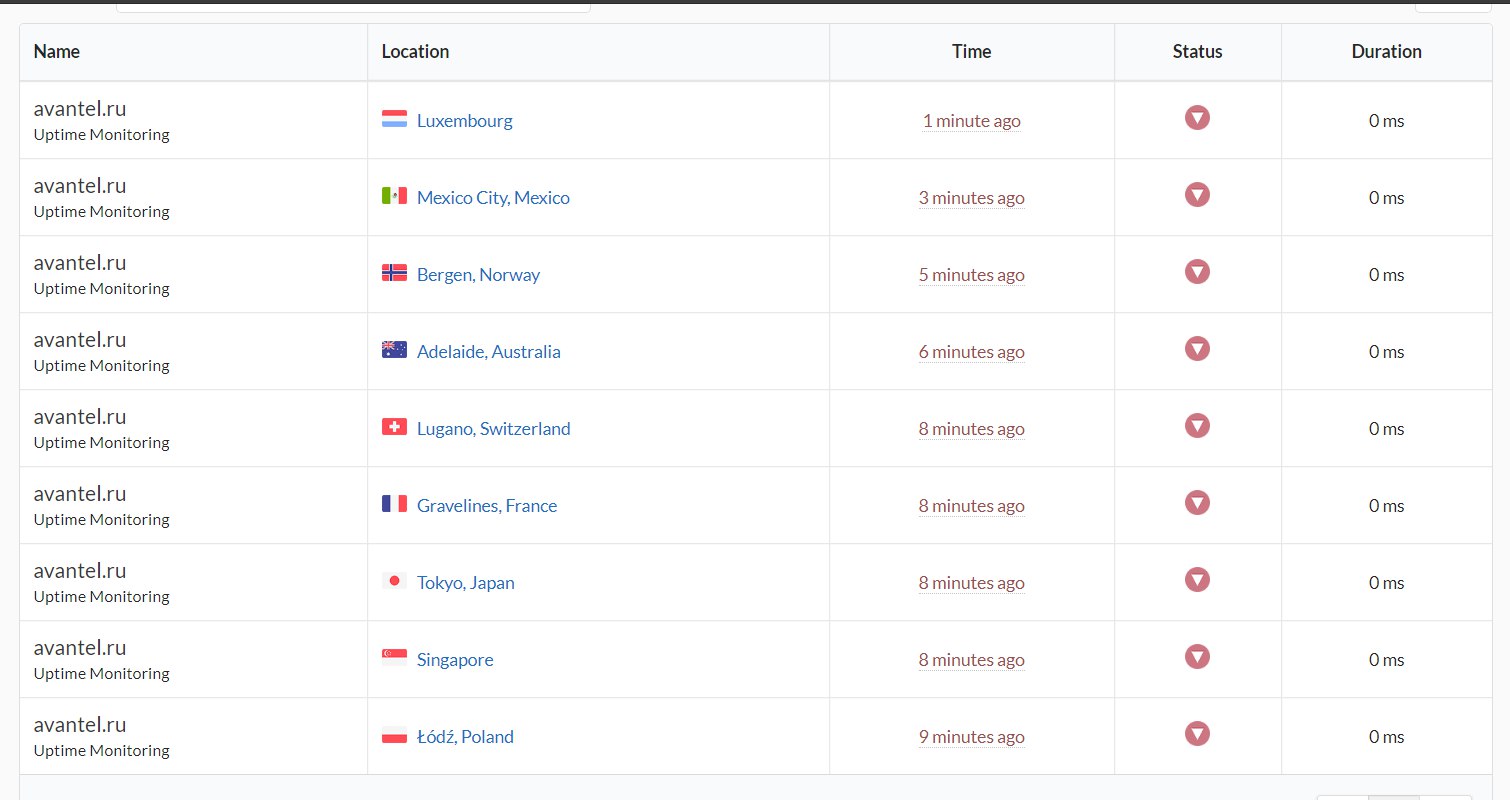
Task: Click avantel.ru in the Łódź row
Action: click(80, 725)
